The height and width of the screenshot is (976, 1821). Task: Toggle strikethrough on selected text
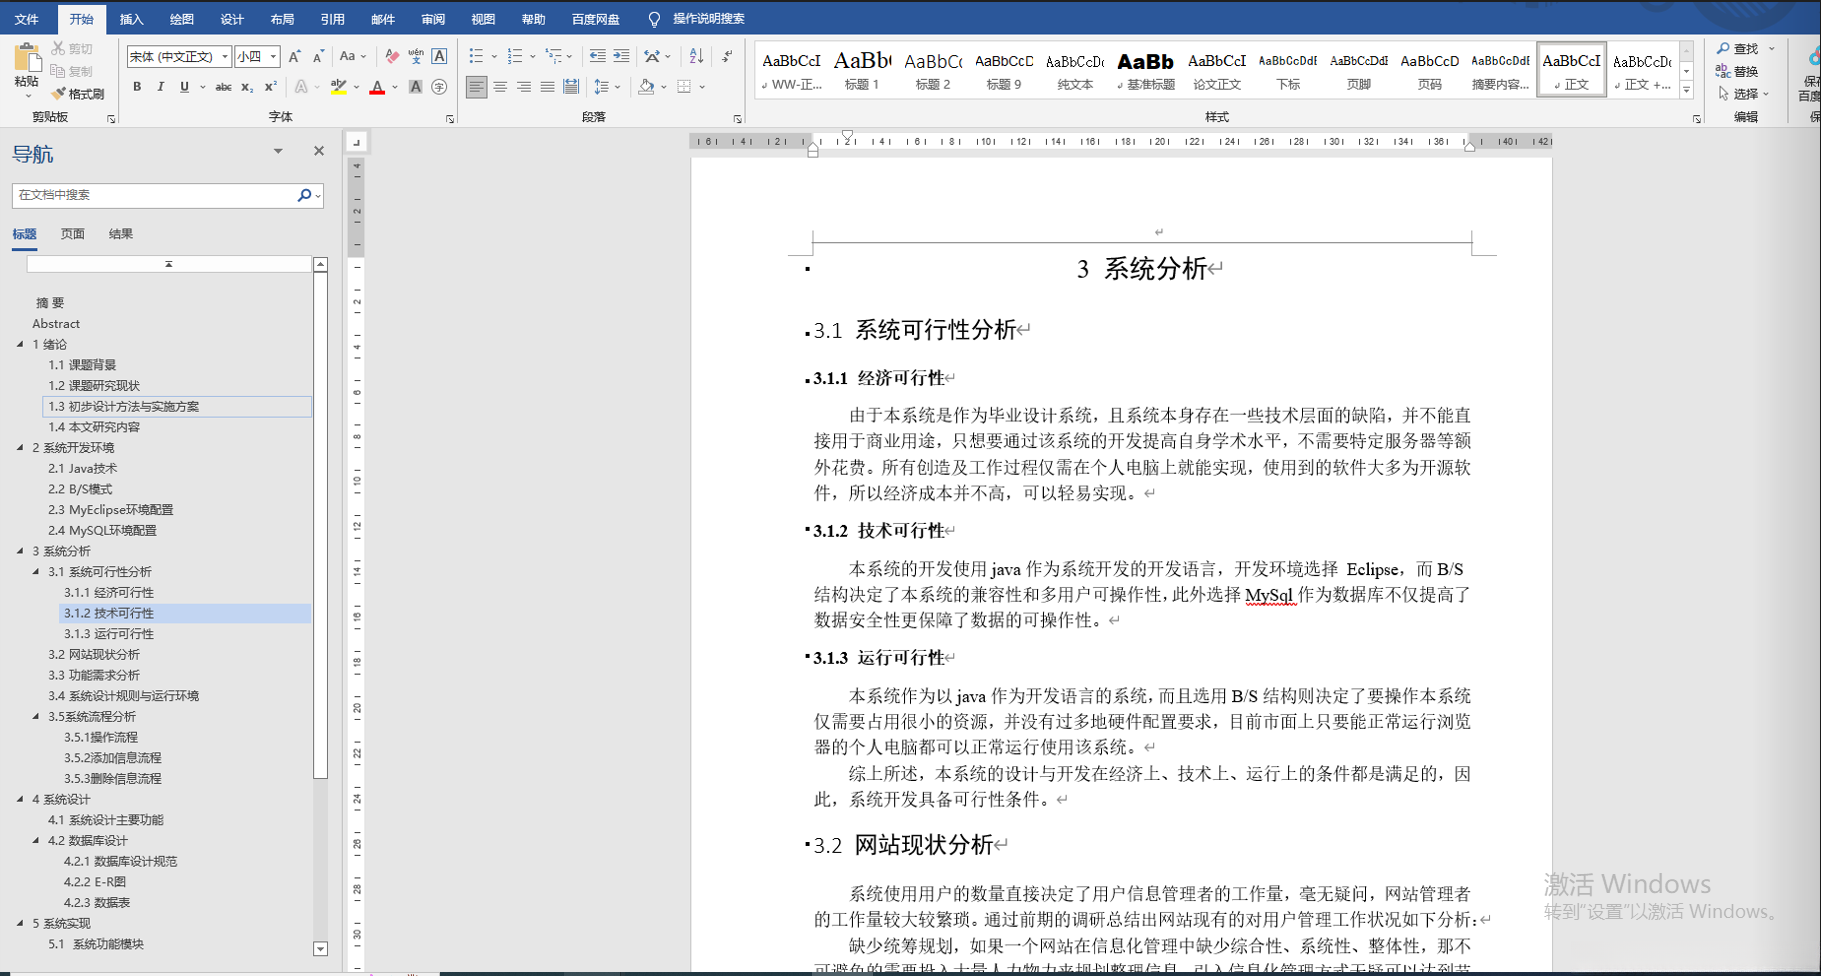[223, 88]
